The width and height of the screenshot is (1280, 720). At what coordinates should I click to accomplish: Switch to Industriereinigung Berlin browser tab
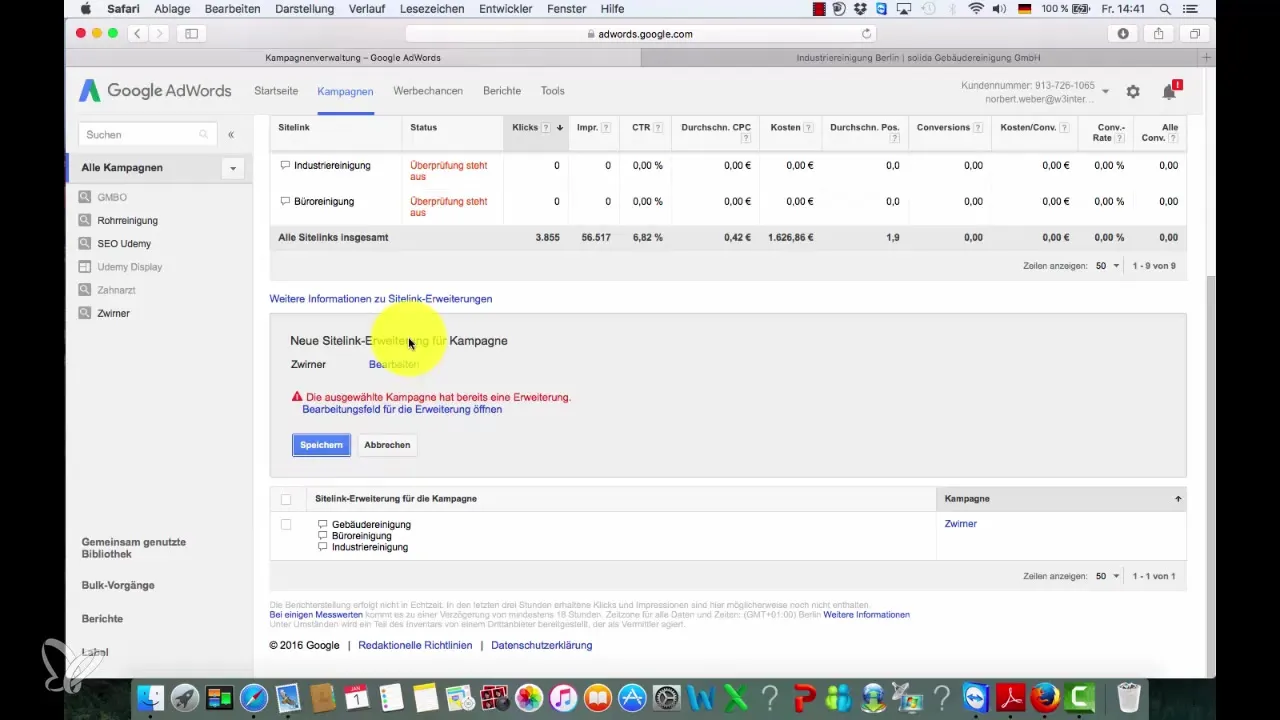[918, 58]
